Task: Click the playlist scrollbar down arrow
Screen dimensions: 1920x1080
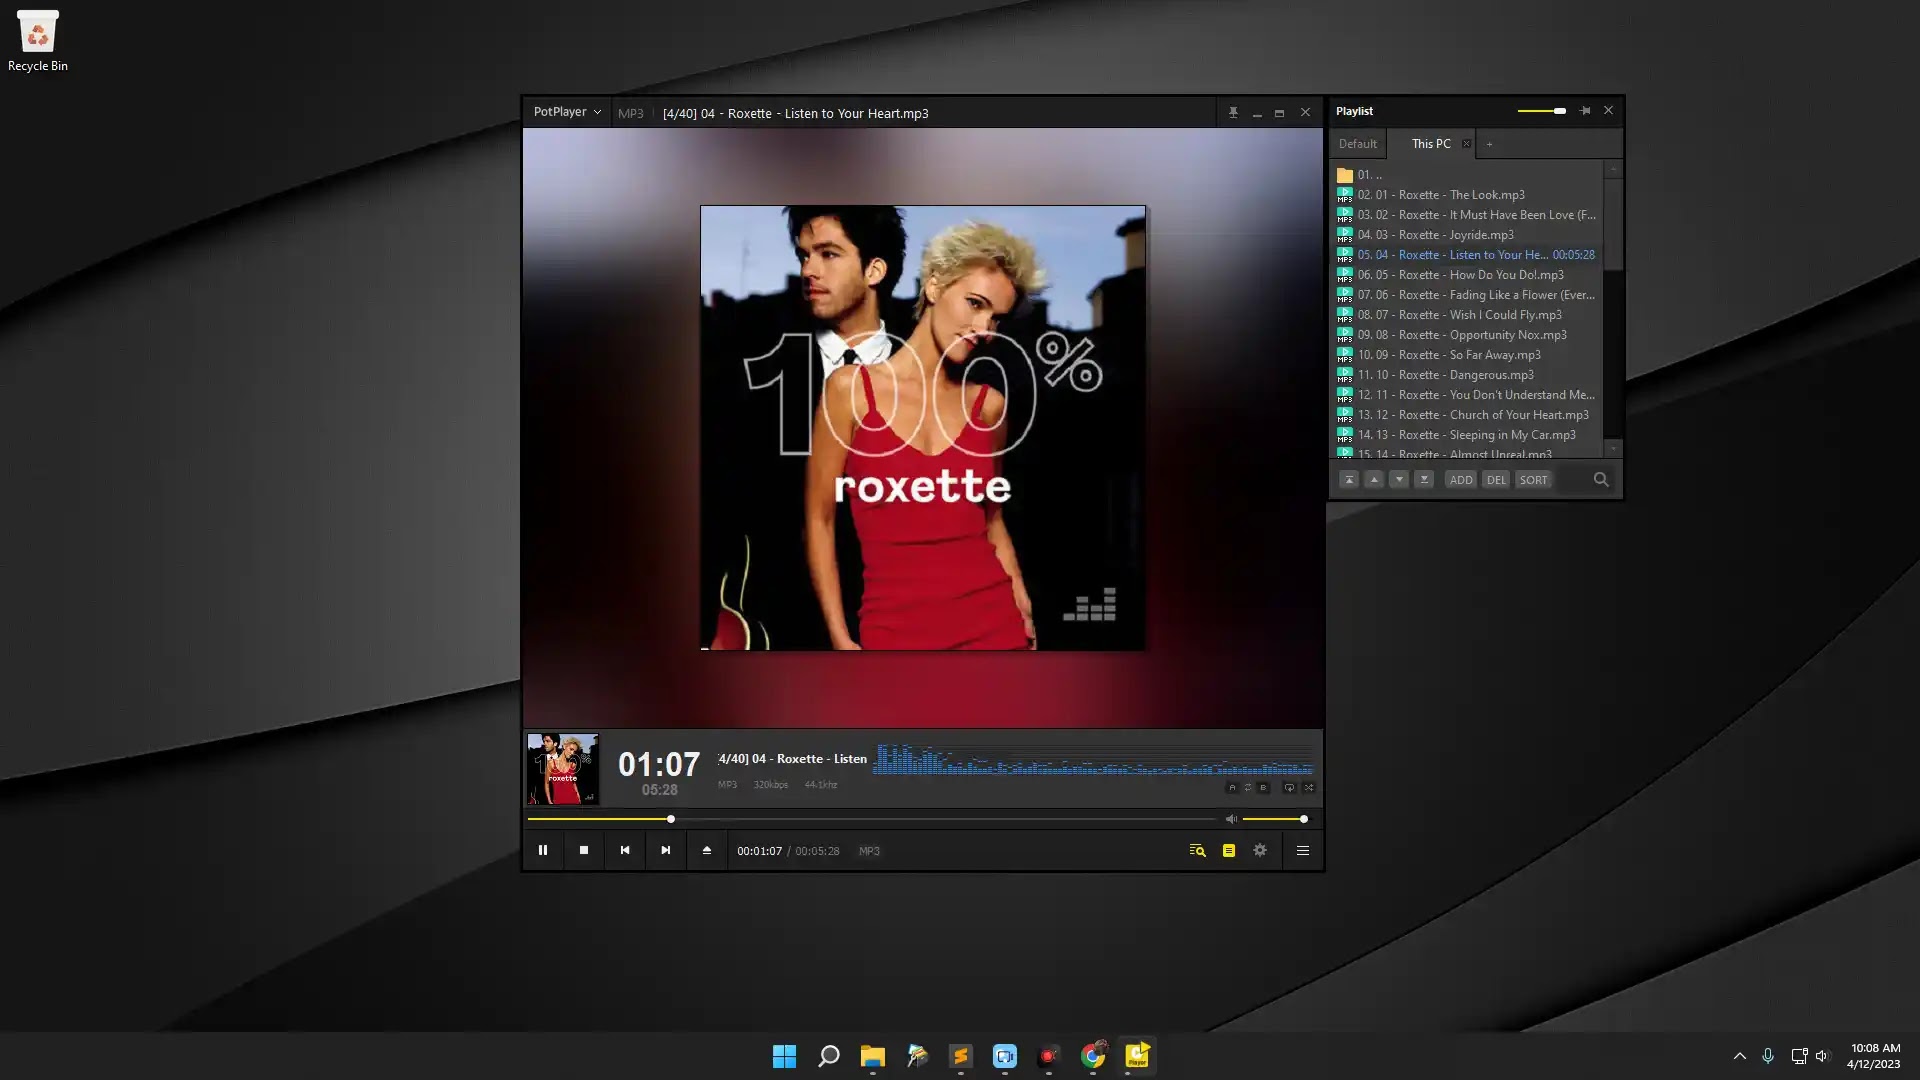Action: pyautogui.click(x=1612, y=450)
